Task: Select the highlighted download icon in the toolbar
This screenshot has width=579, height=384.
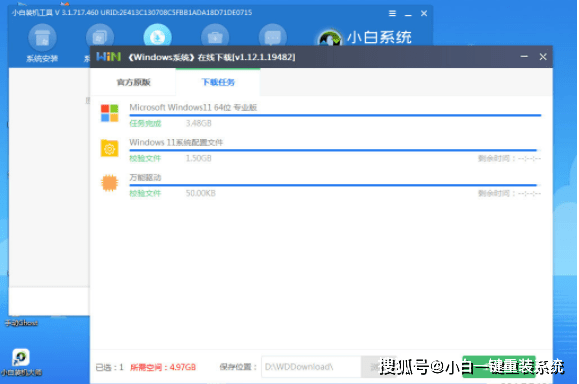Action: click(x=158, y=36)
